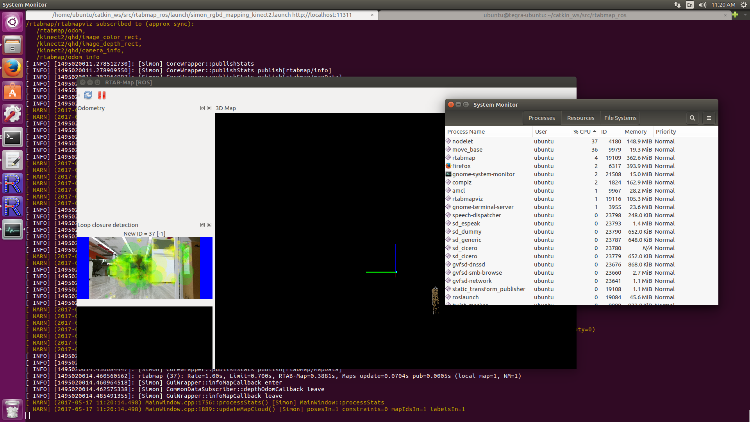Click the refresh icon in RTAB-Map toolbar
750x422 pixels.
pos(87,95)
